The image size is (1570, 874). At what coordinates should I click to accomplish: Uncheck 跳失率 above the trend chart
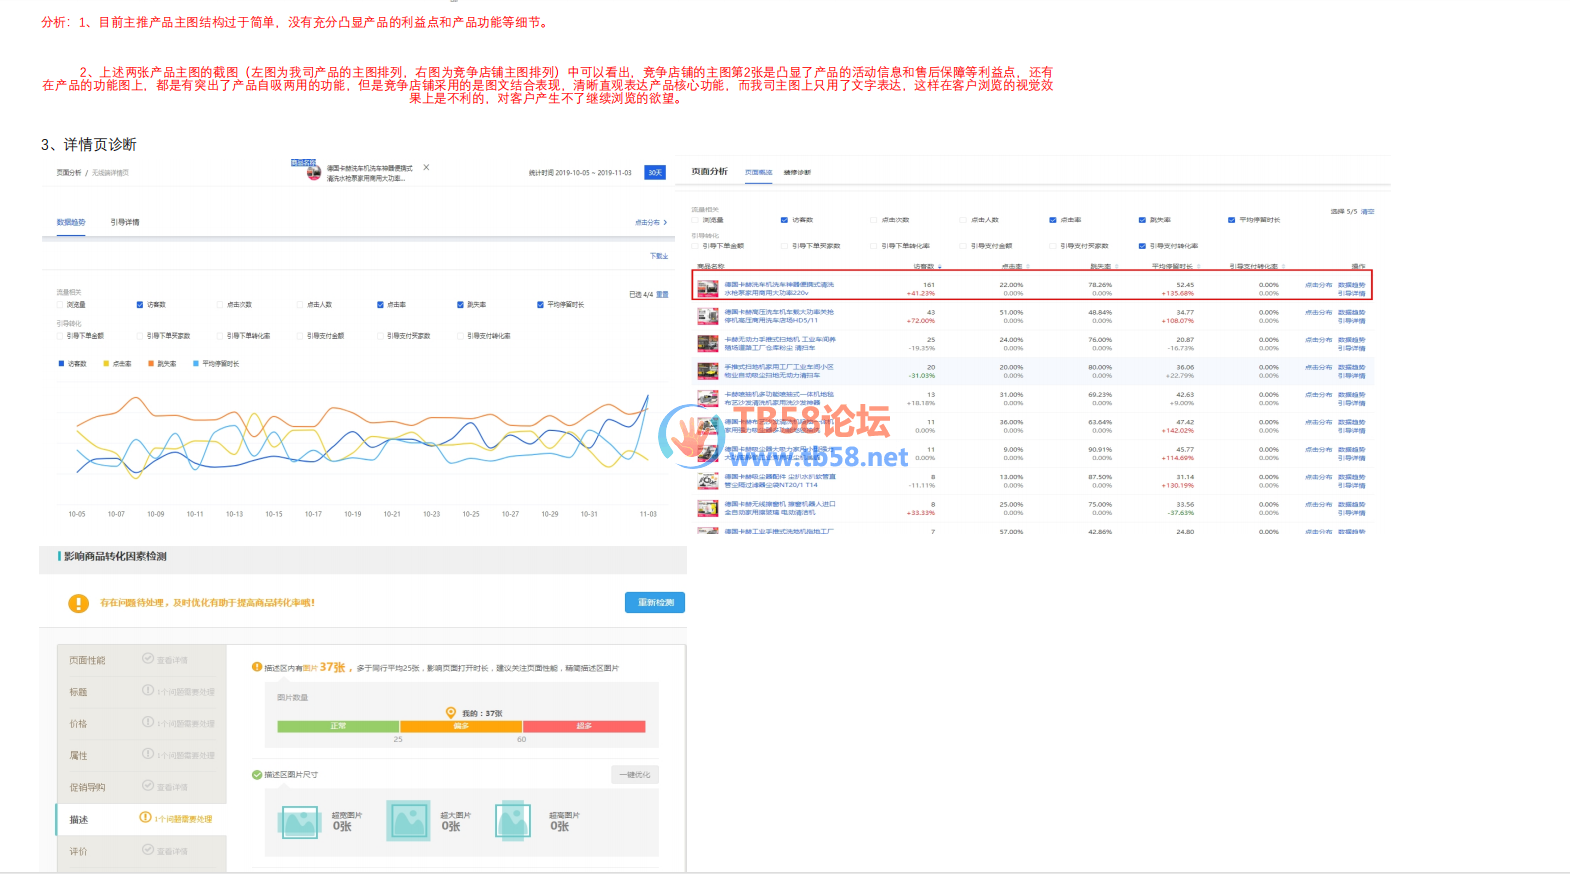(x=460, y=305)
